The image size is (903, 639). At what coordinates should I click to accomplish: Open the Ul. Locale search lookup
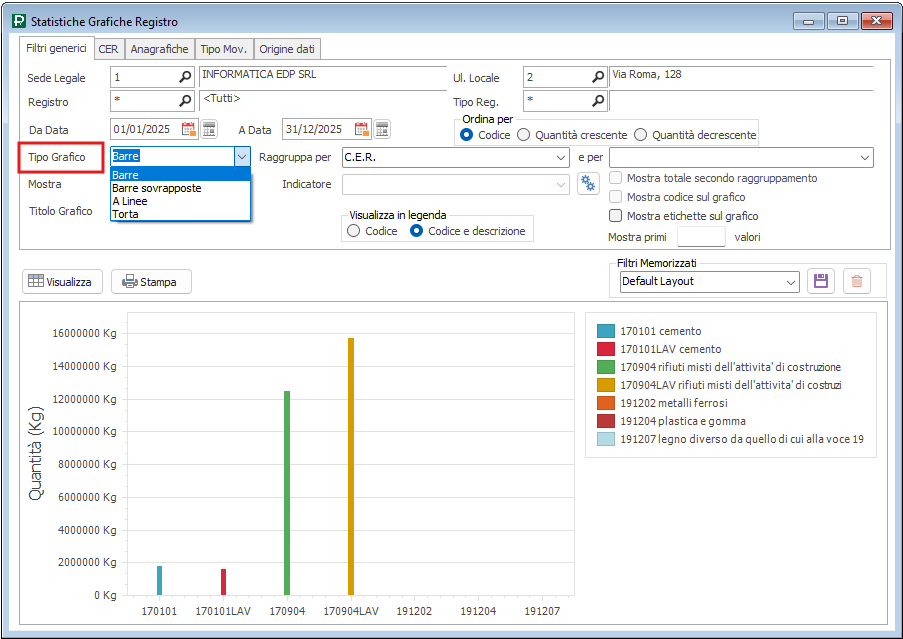coord(598,77)
